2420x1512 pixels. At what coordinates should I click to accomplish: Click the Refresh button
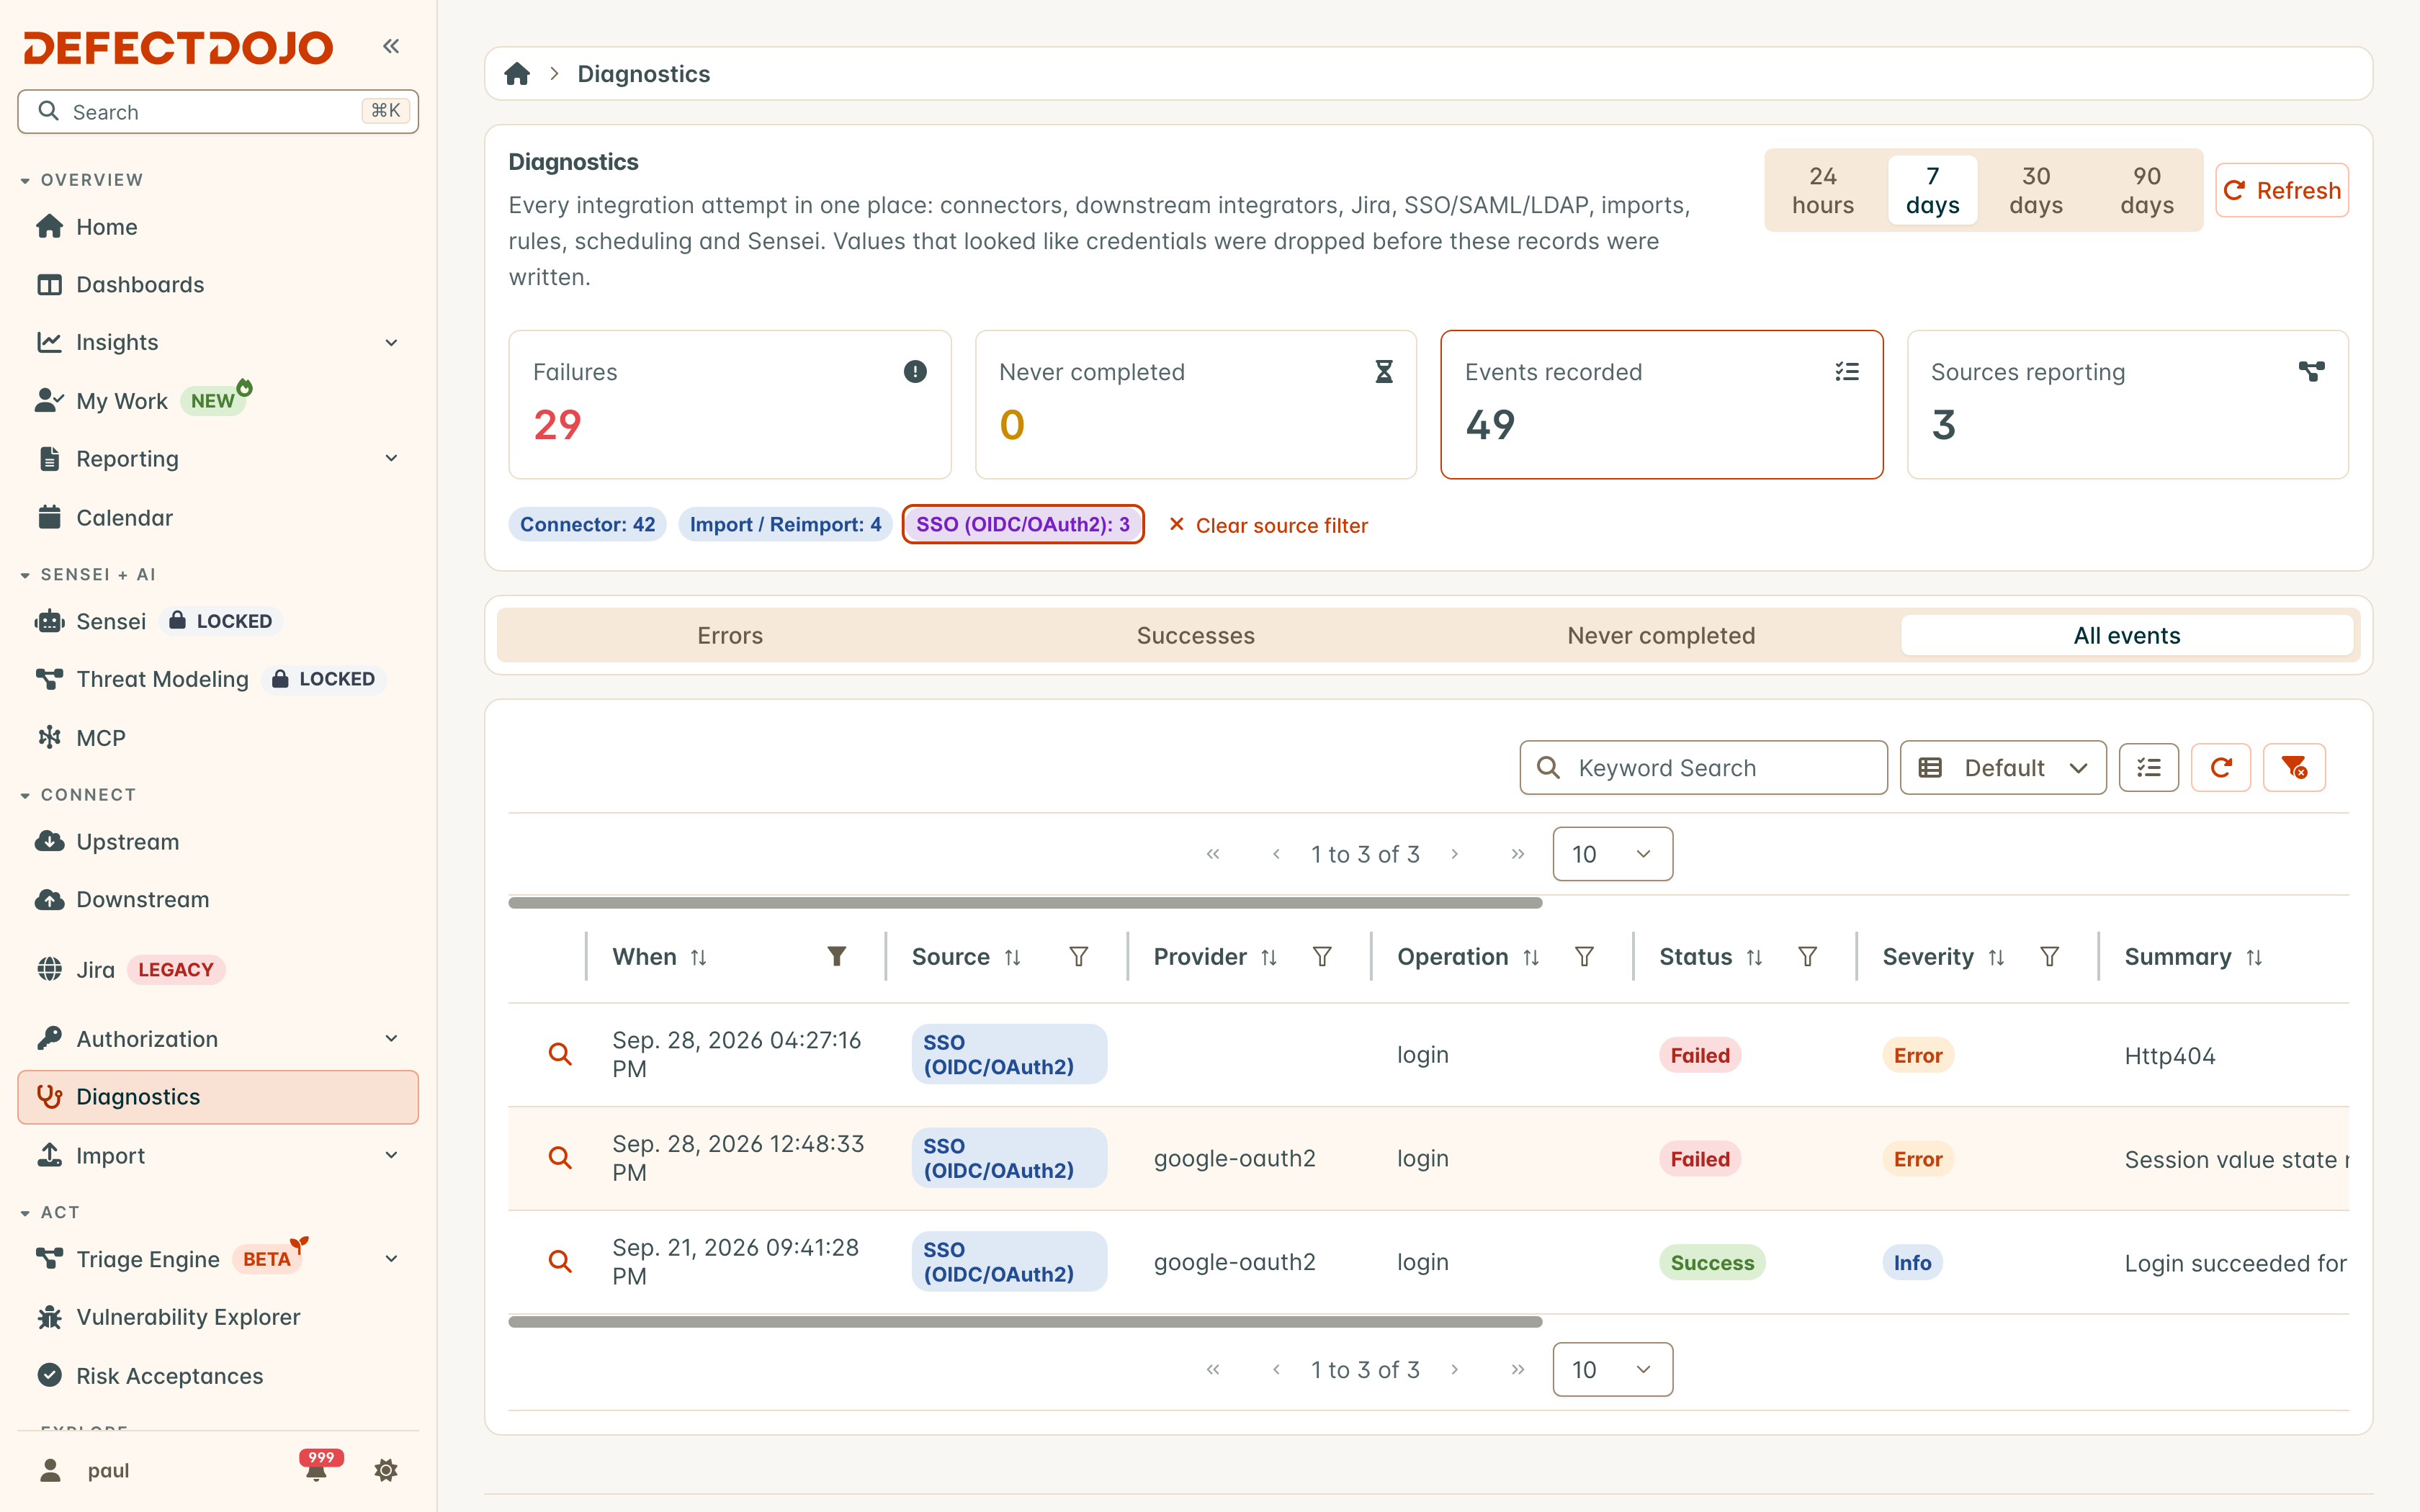coord(2282,190)
